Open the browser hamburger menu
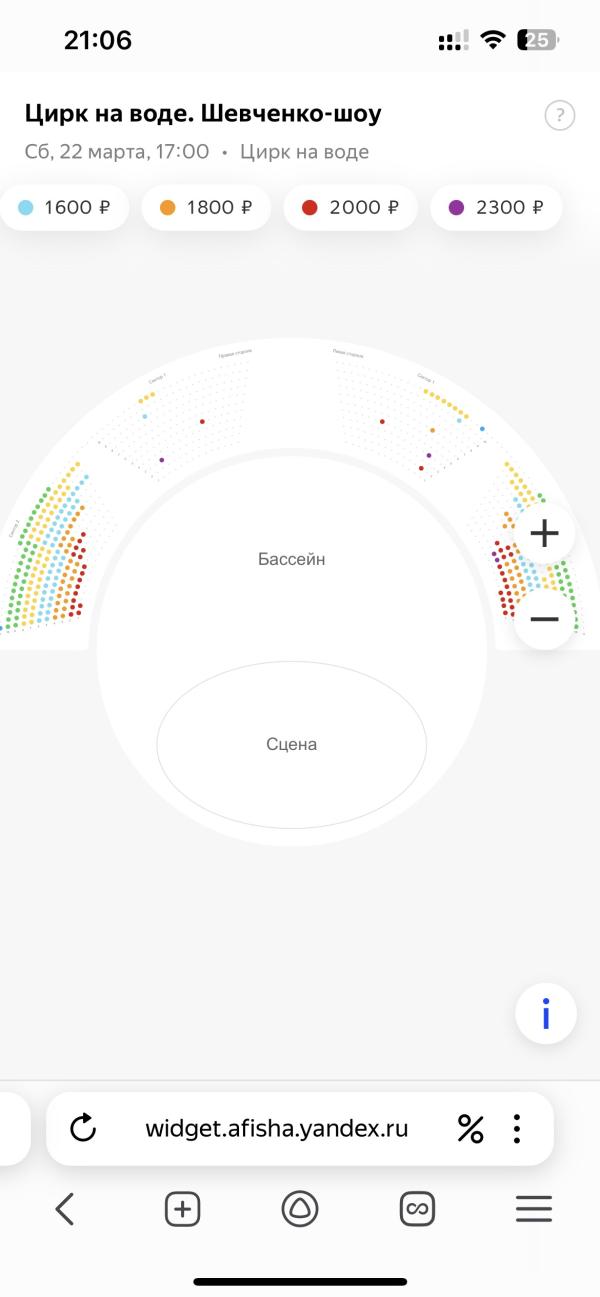Image resolution: width=600 pixels, height=1297 pixels. point(534,1210)
